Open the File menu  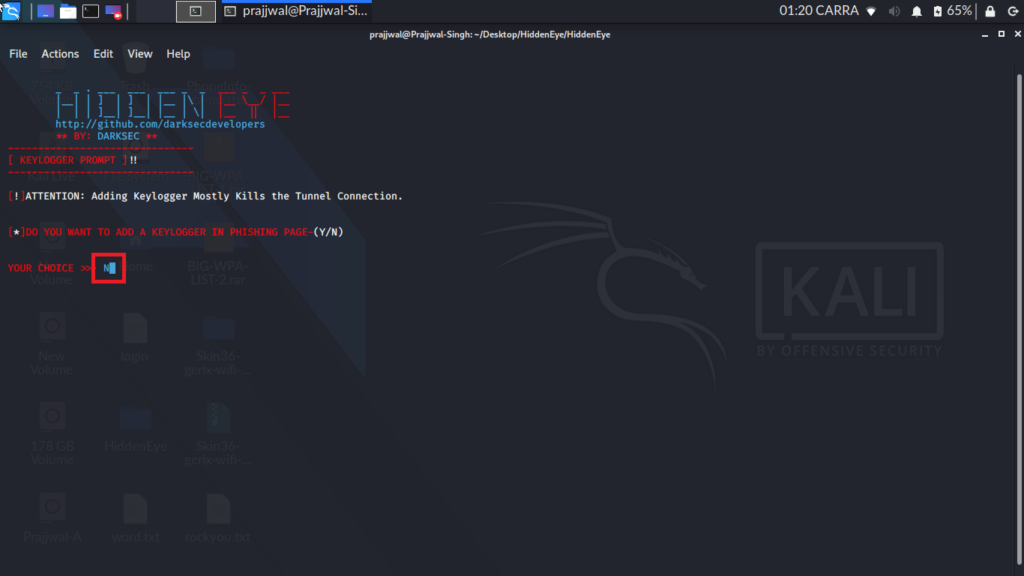tap(18, 54)
